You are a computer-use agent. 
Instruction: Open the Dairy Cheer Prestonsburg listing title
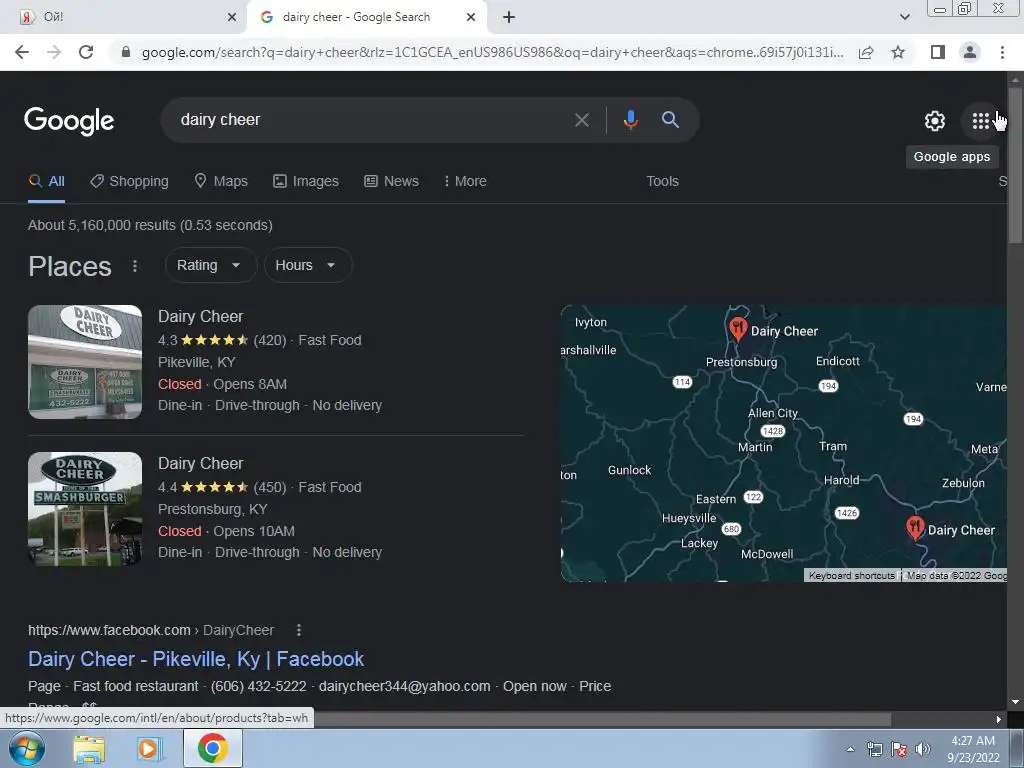(x=200, y=464)
